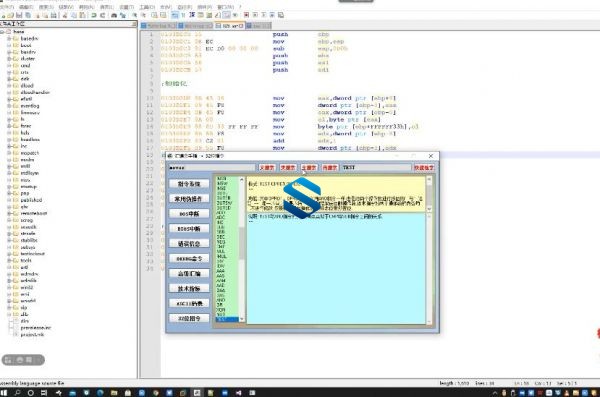Click the Save Recorded Macro toolbar icon

coord(281,15)
